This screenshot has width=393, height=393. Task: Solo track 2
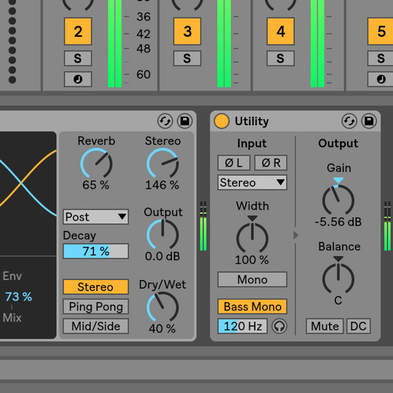(78, 58)
